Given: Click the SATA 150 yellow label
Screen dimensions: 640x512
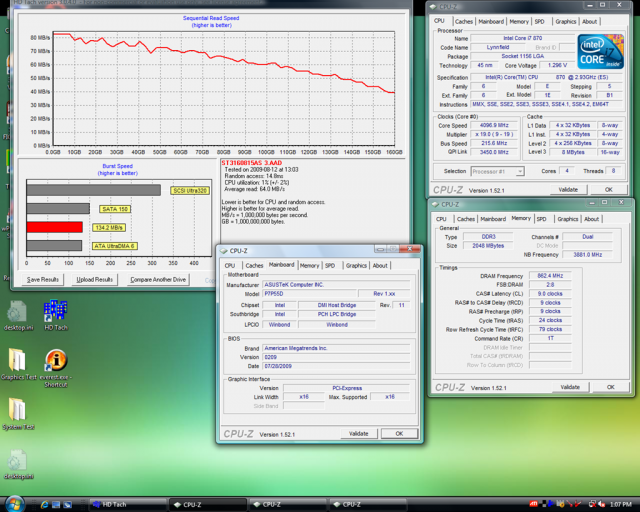Looking at the screenshot, I should pyautogui.click(x=115, y=209).
